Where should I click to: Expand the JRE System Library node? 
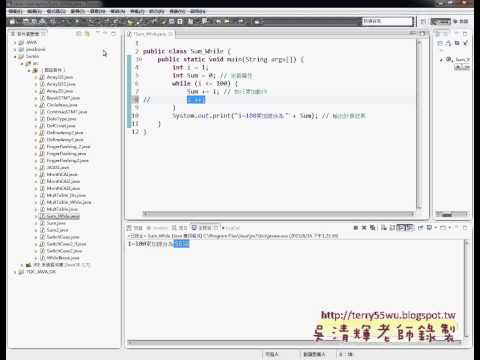[22, 265]
